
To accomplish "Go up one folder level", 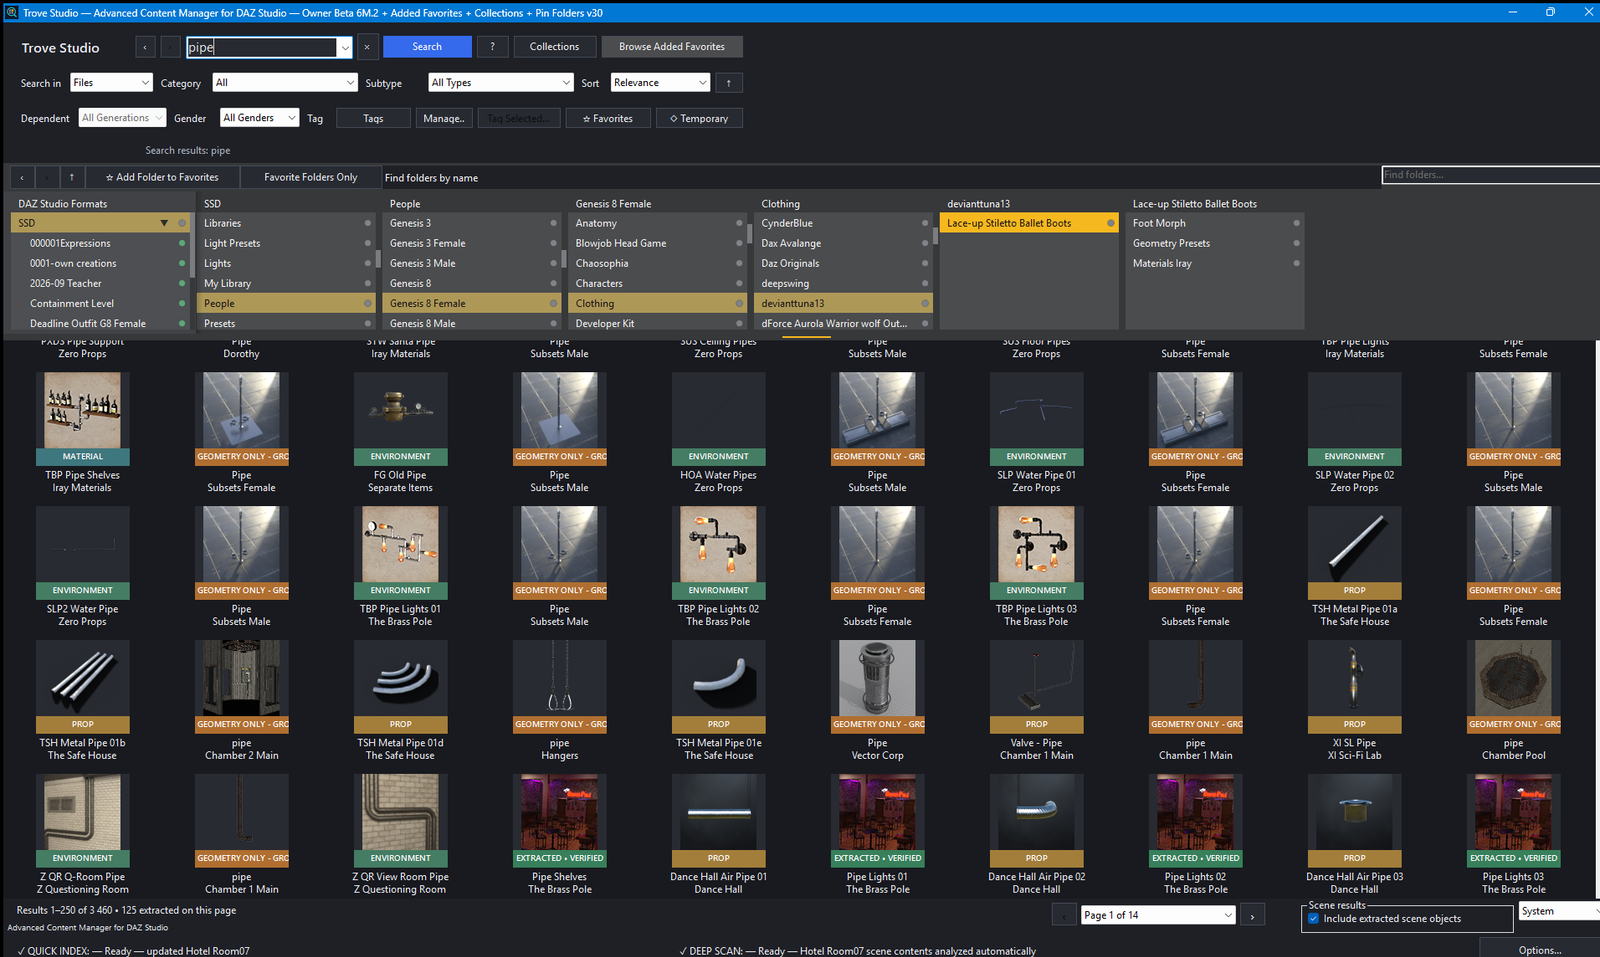I will point(72,177).
